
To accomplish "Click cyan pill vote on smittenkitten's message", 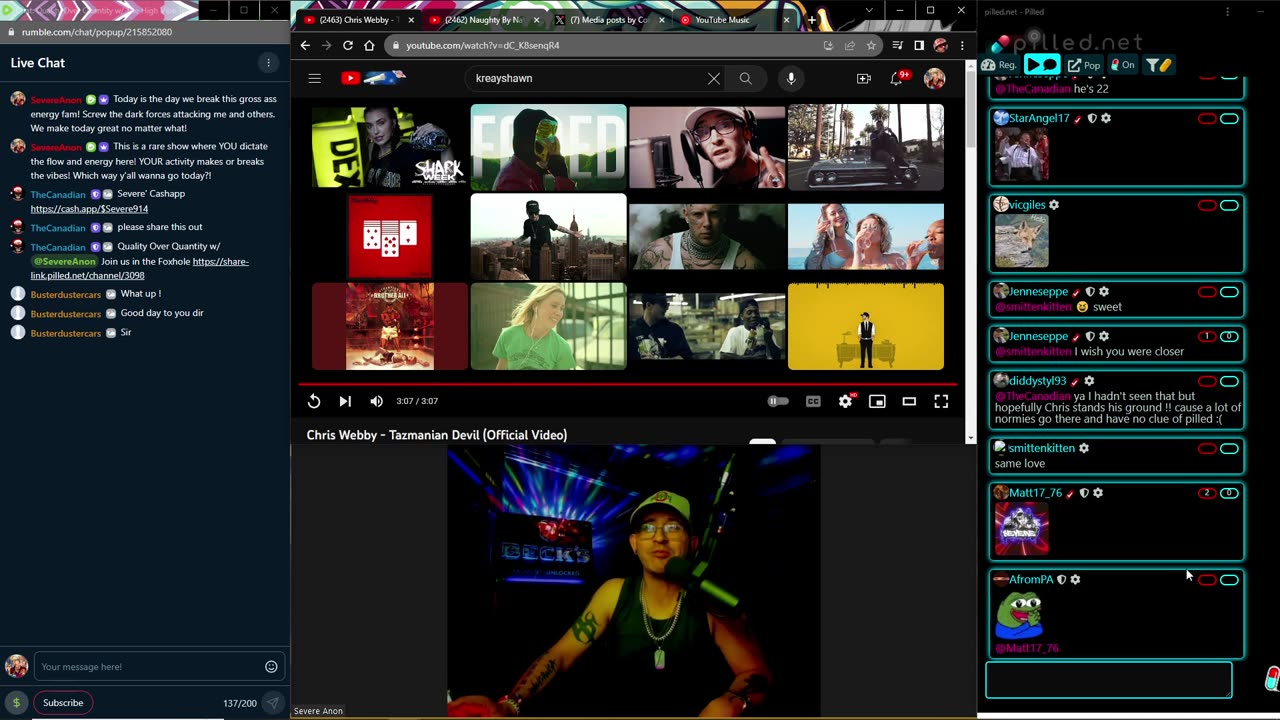I will point(1229,449).
